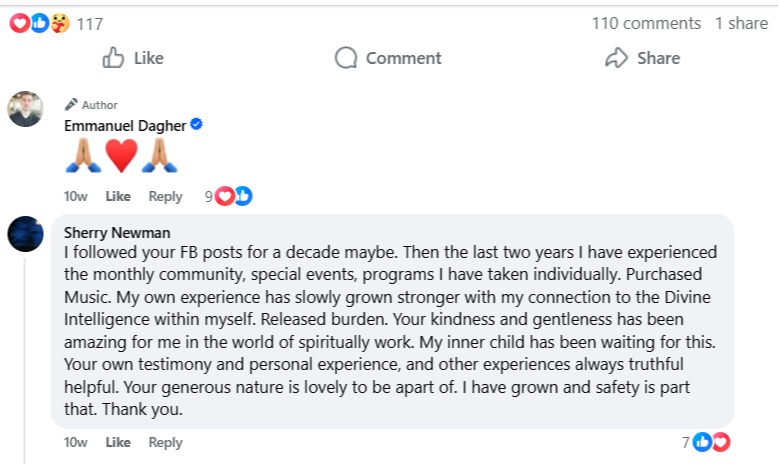Click reaction icons on Sherry Newman's comment

[x=711, y=441]
